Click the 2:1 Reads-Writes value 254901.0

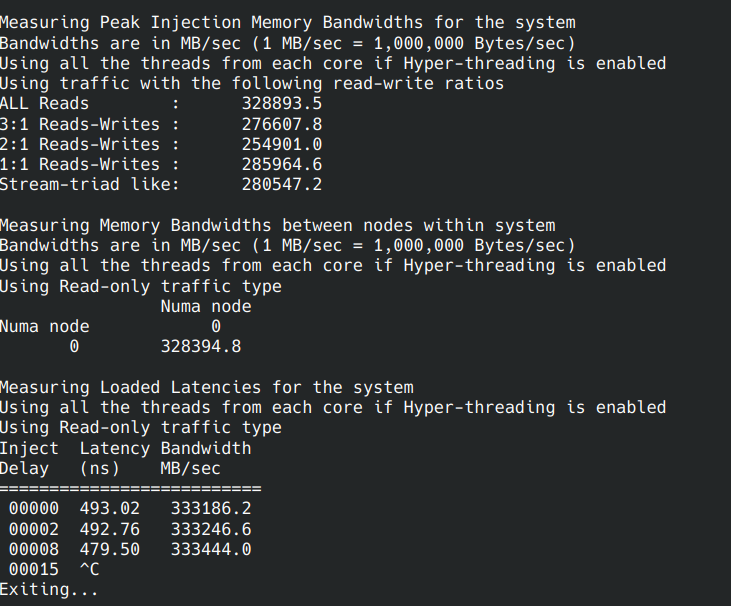click(281, 144)
